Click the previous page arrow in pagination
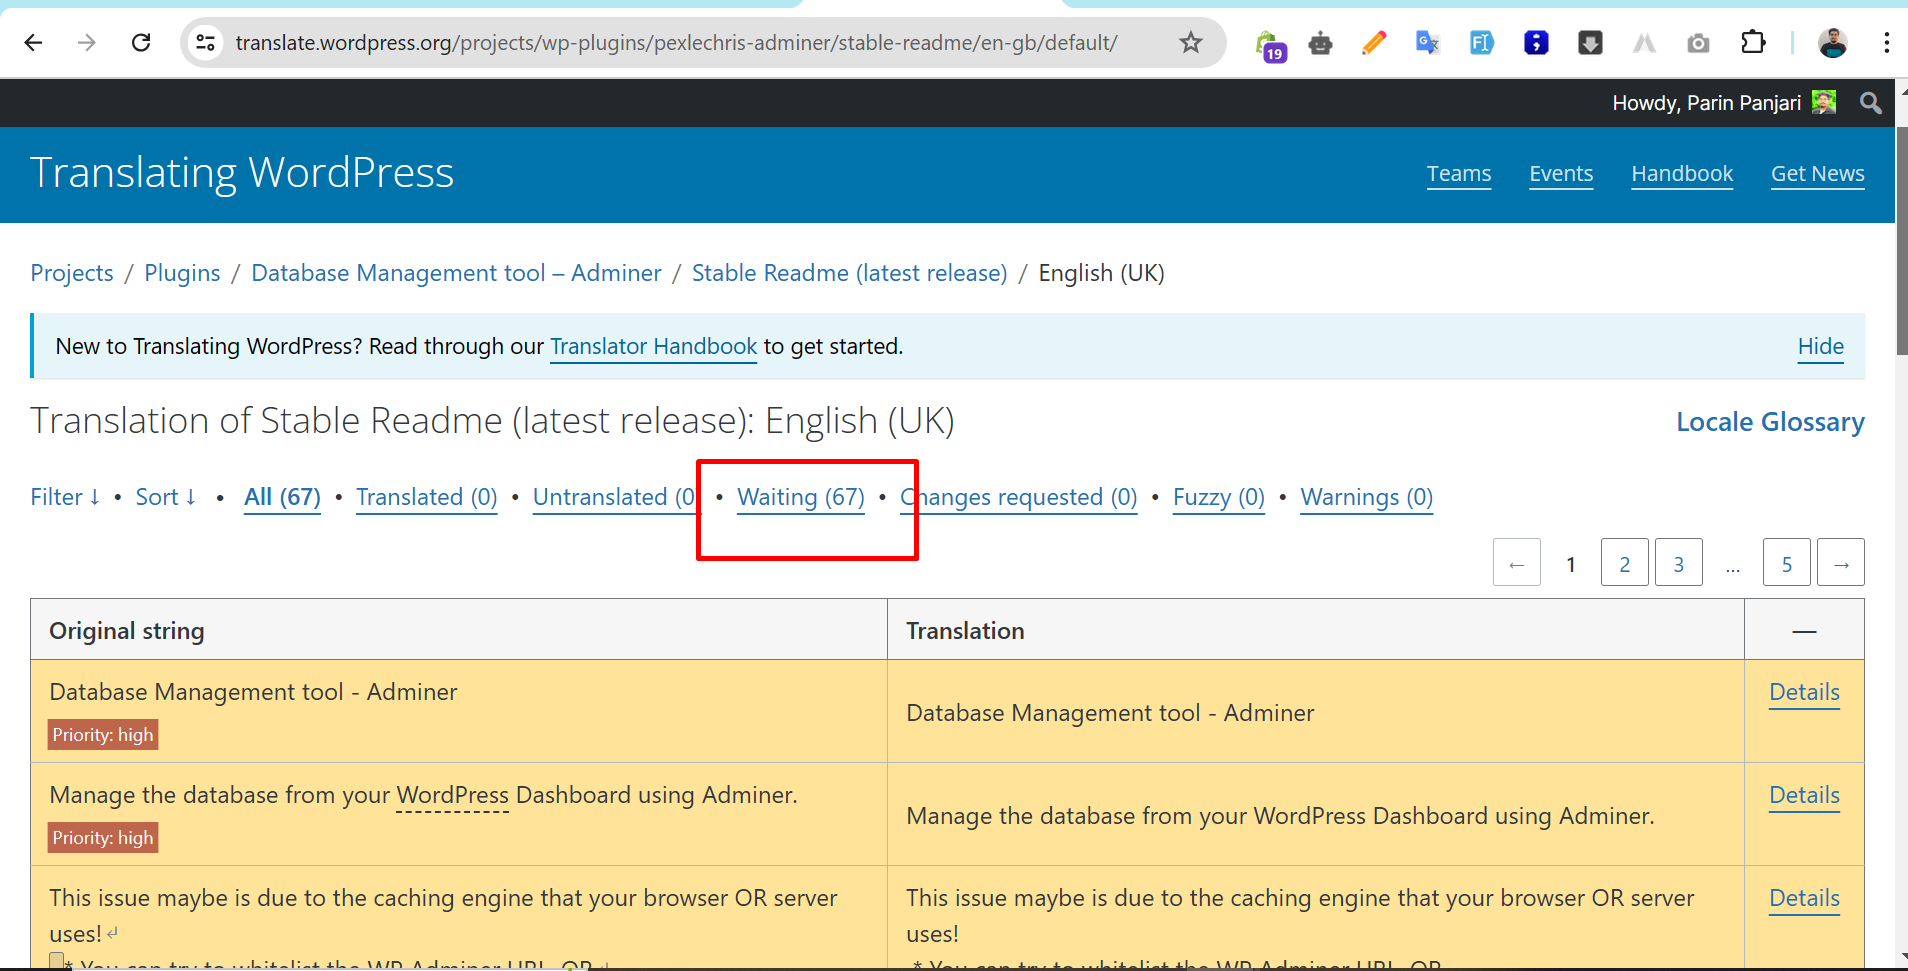This screenshot has height=971, width=1908. point(1517,562)
